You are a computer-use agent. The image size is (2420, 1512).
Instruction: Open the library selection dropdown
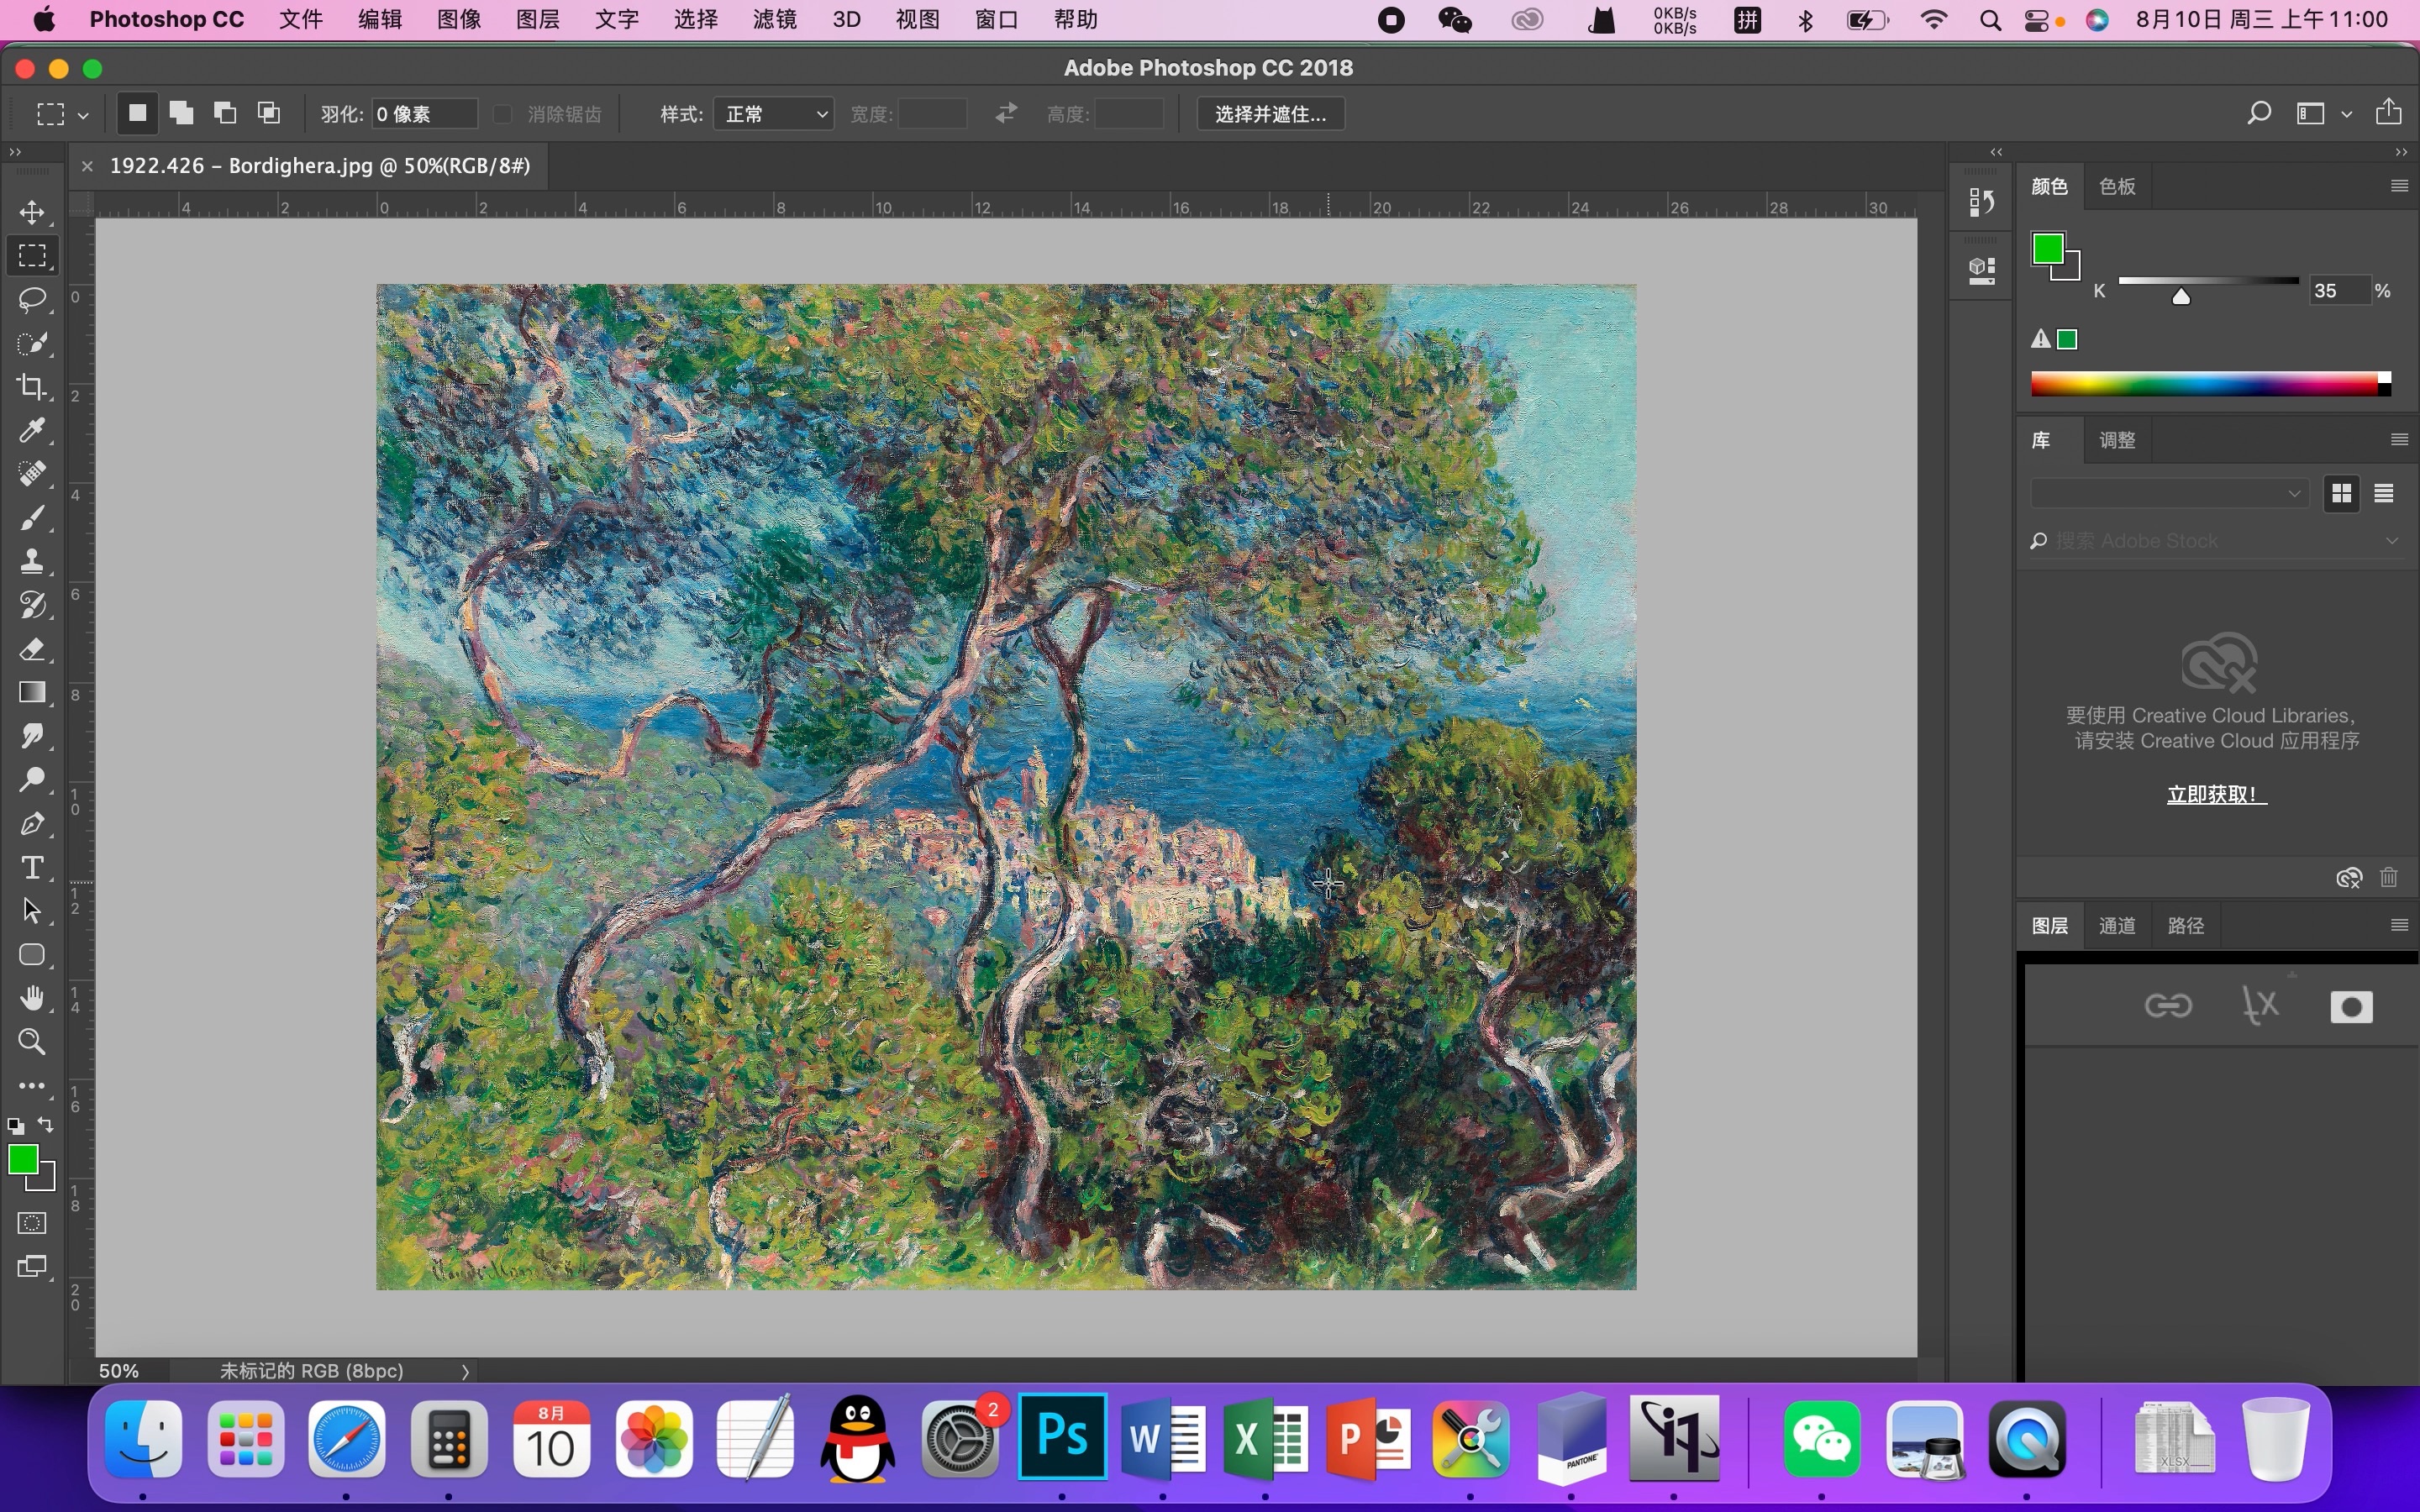(x=2169, y=493)
